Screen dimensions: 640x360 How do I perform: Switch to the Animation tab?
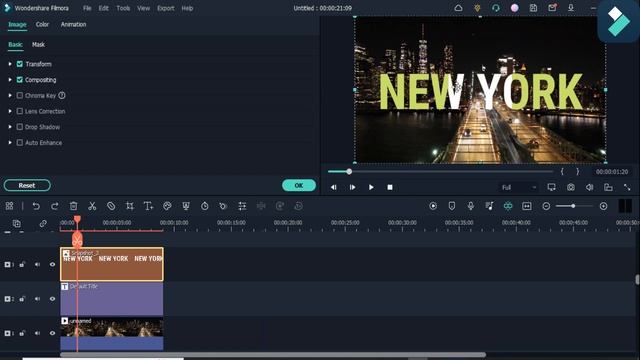pos(73,24)
